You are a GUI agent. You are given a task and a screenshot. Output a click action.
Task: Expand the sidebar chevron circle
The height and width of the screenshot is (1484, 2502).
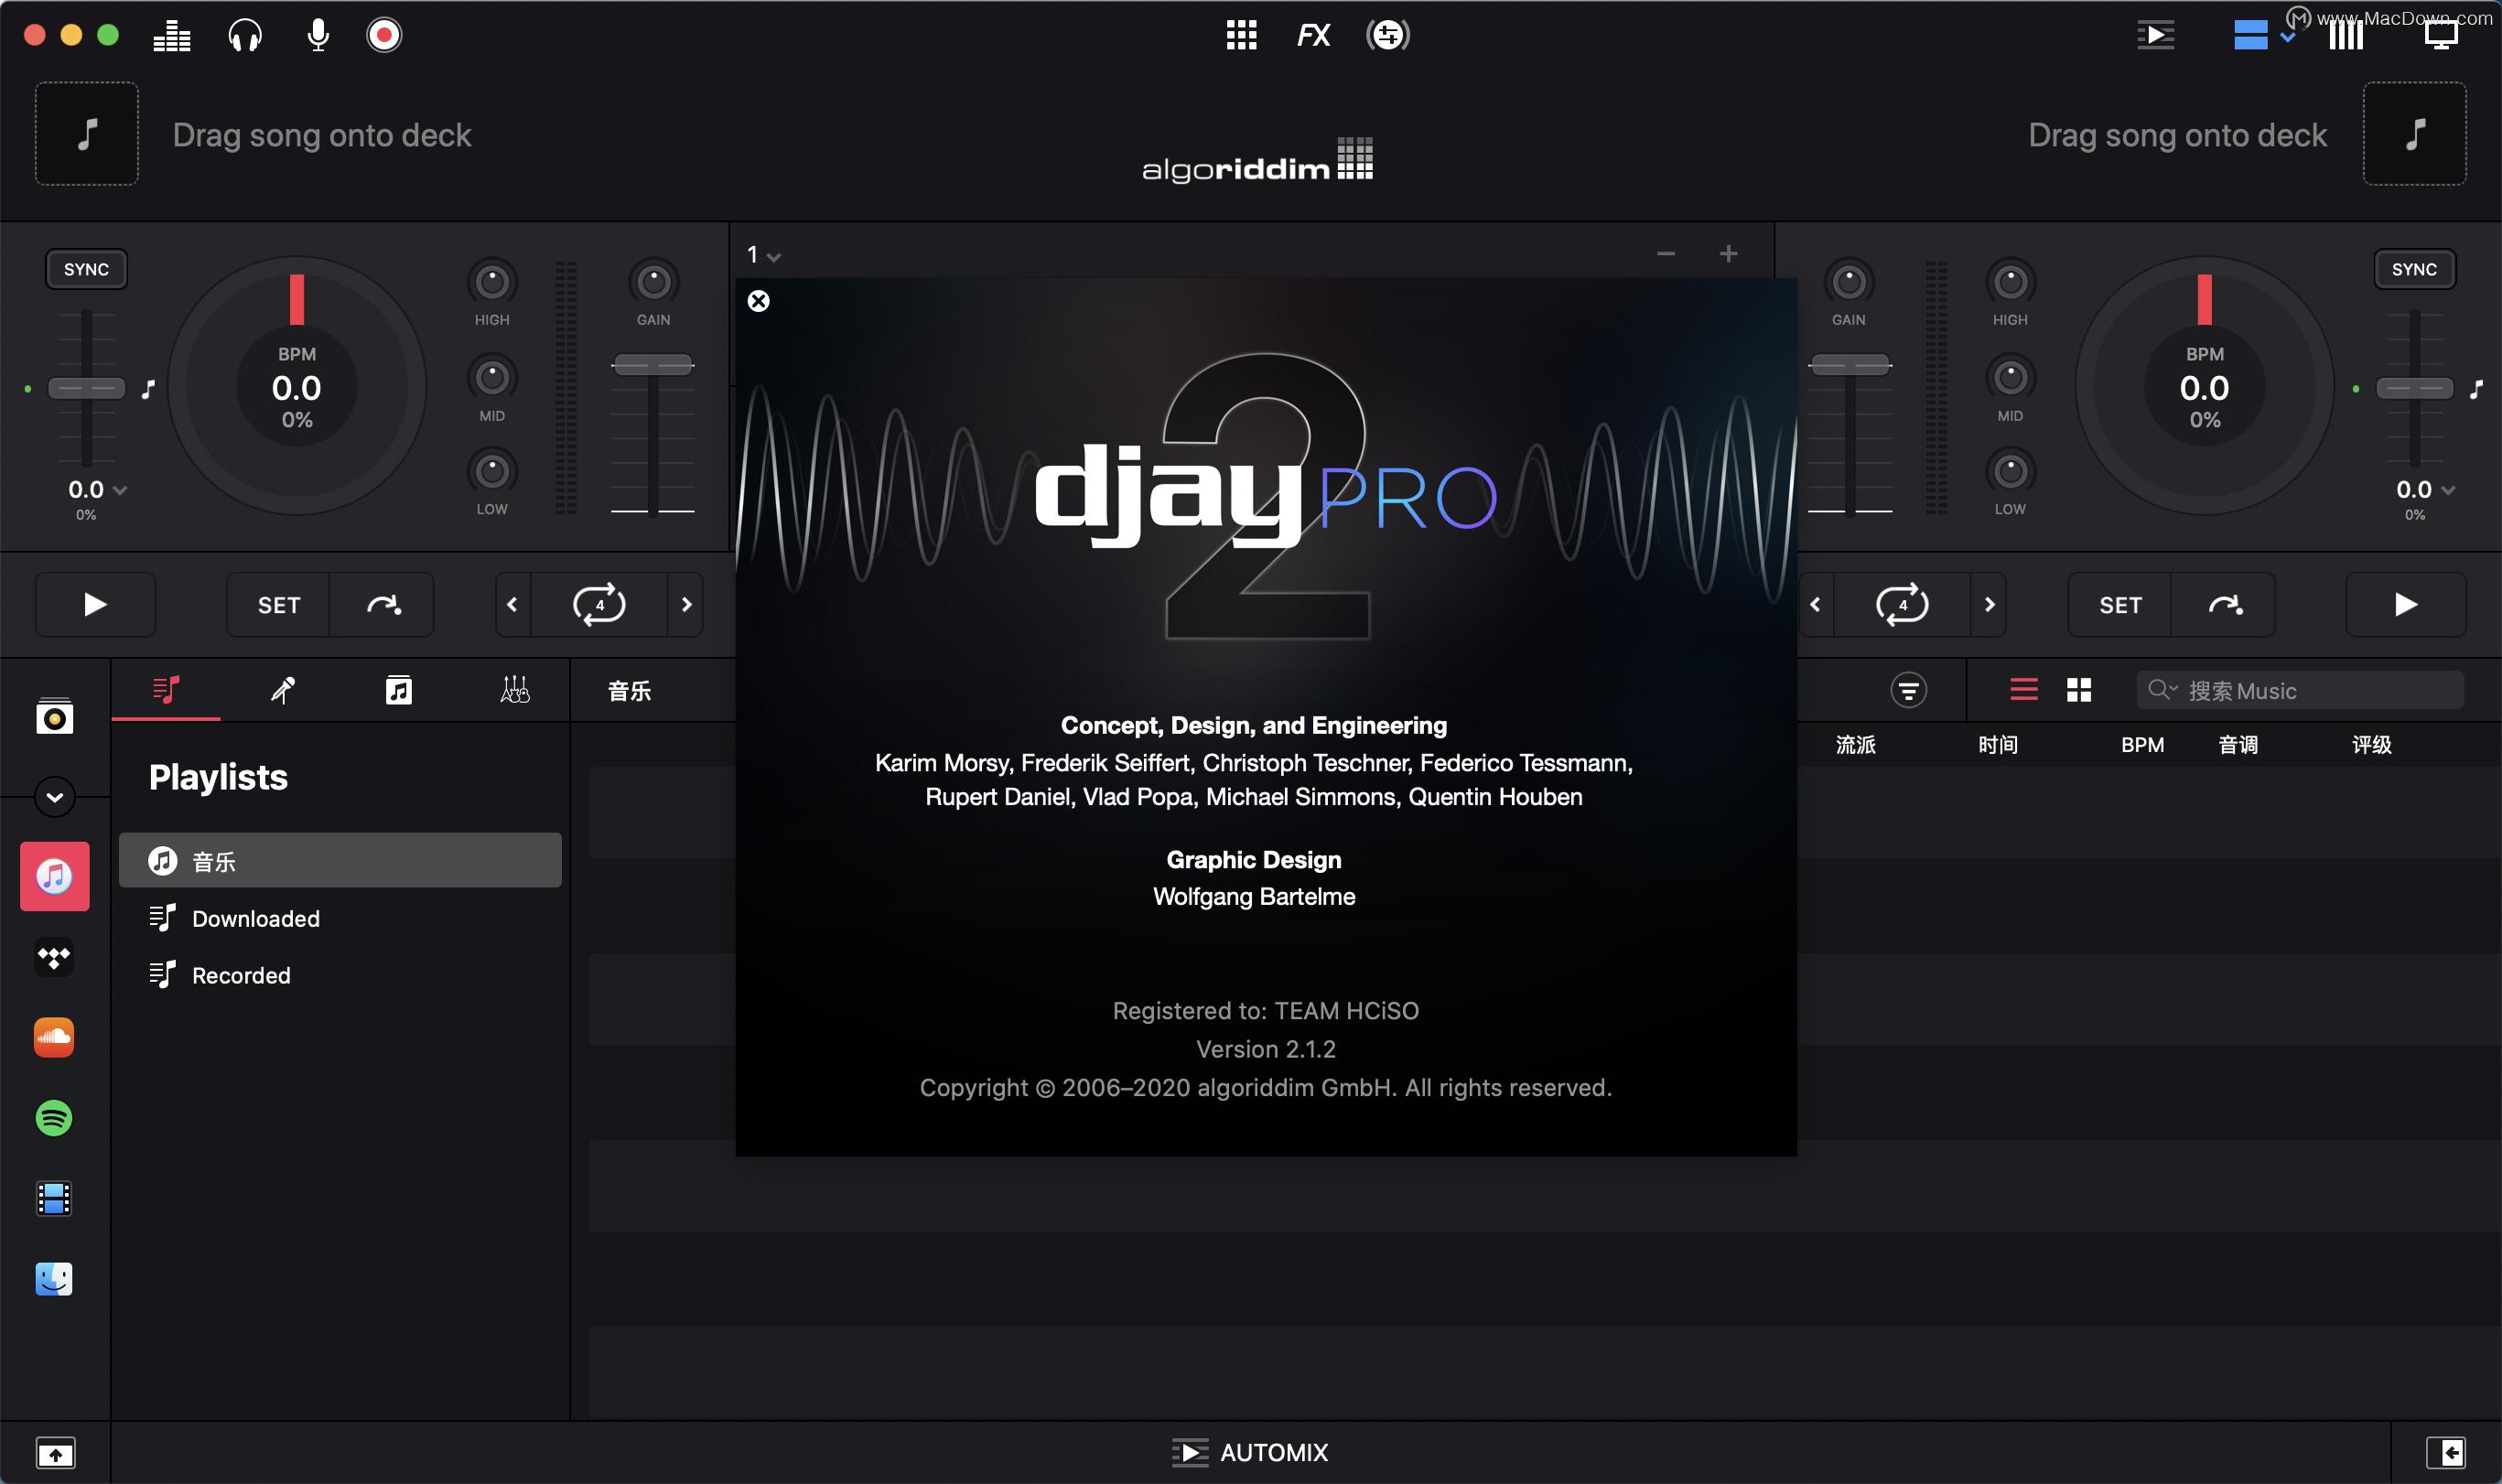[x=54, y=797]
